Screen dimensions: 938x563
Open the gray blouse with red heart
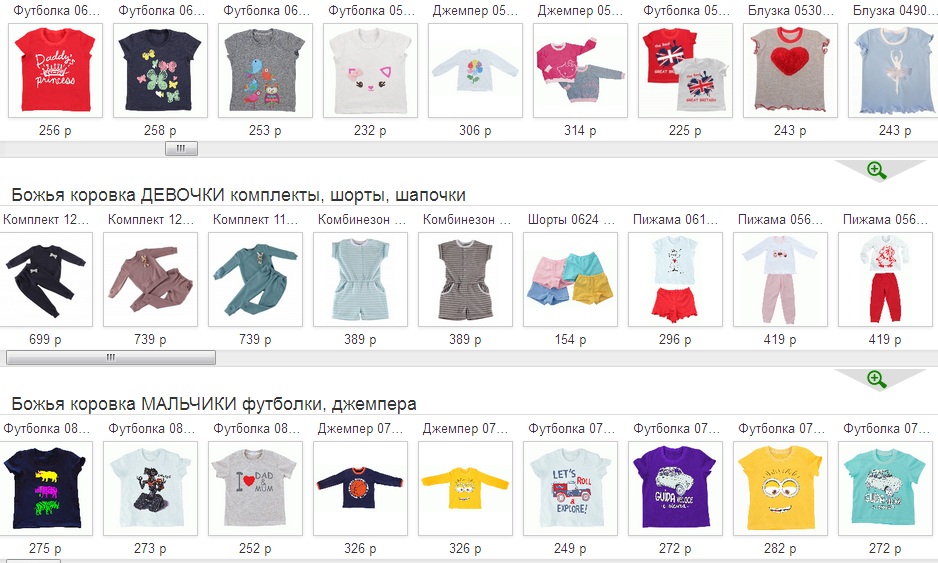790,71
